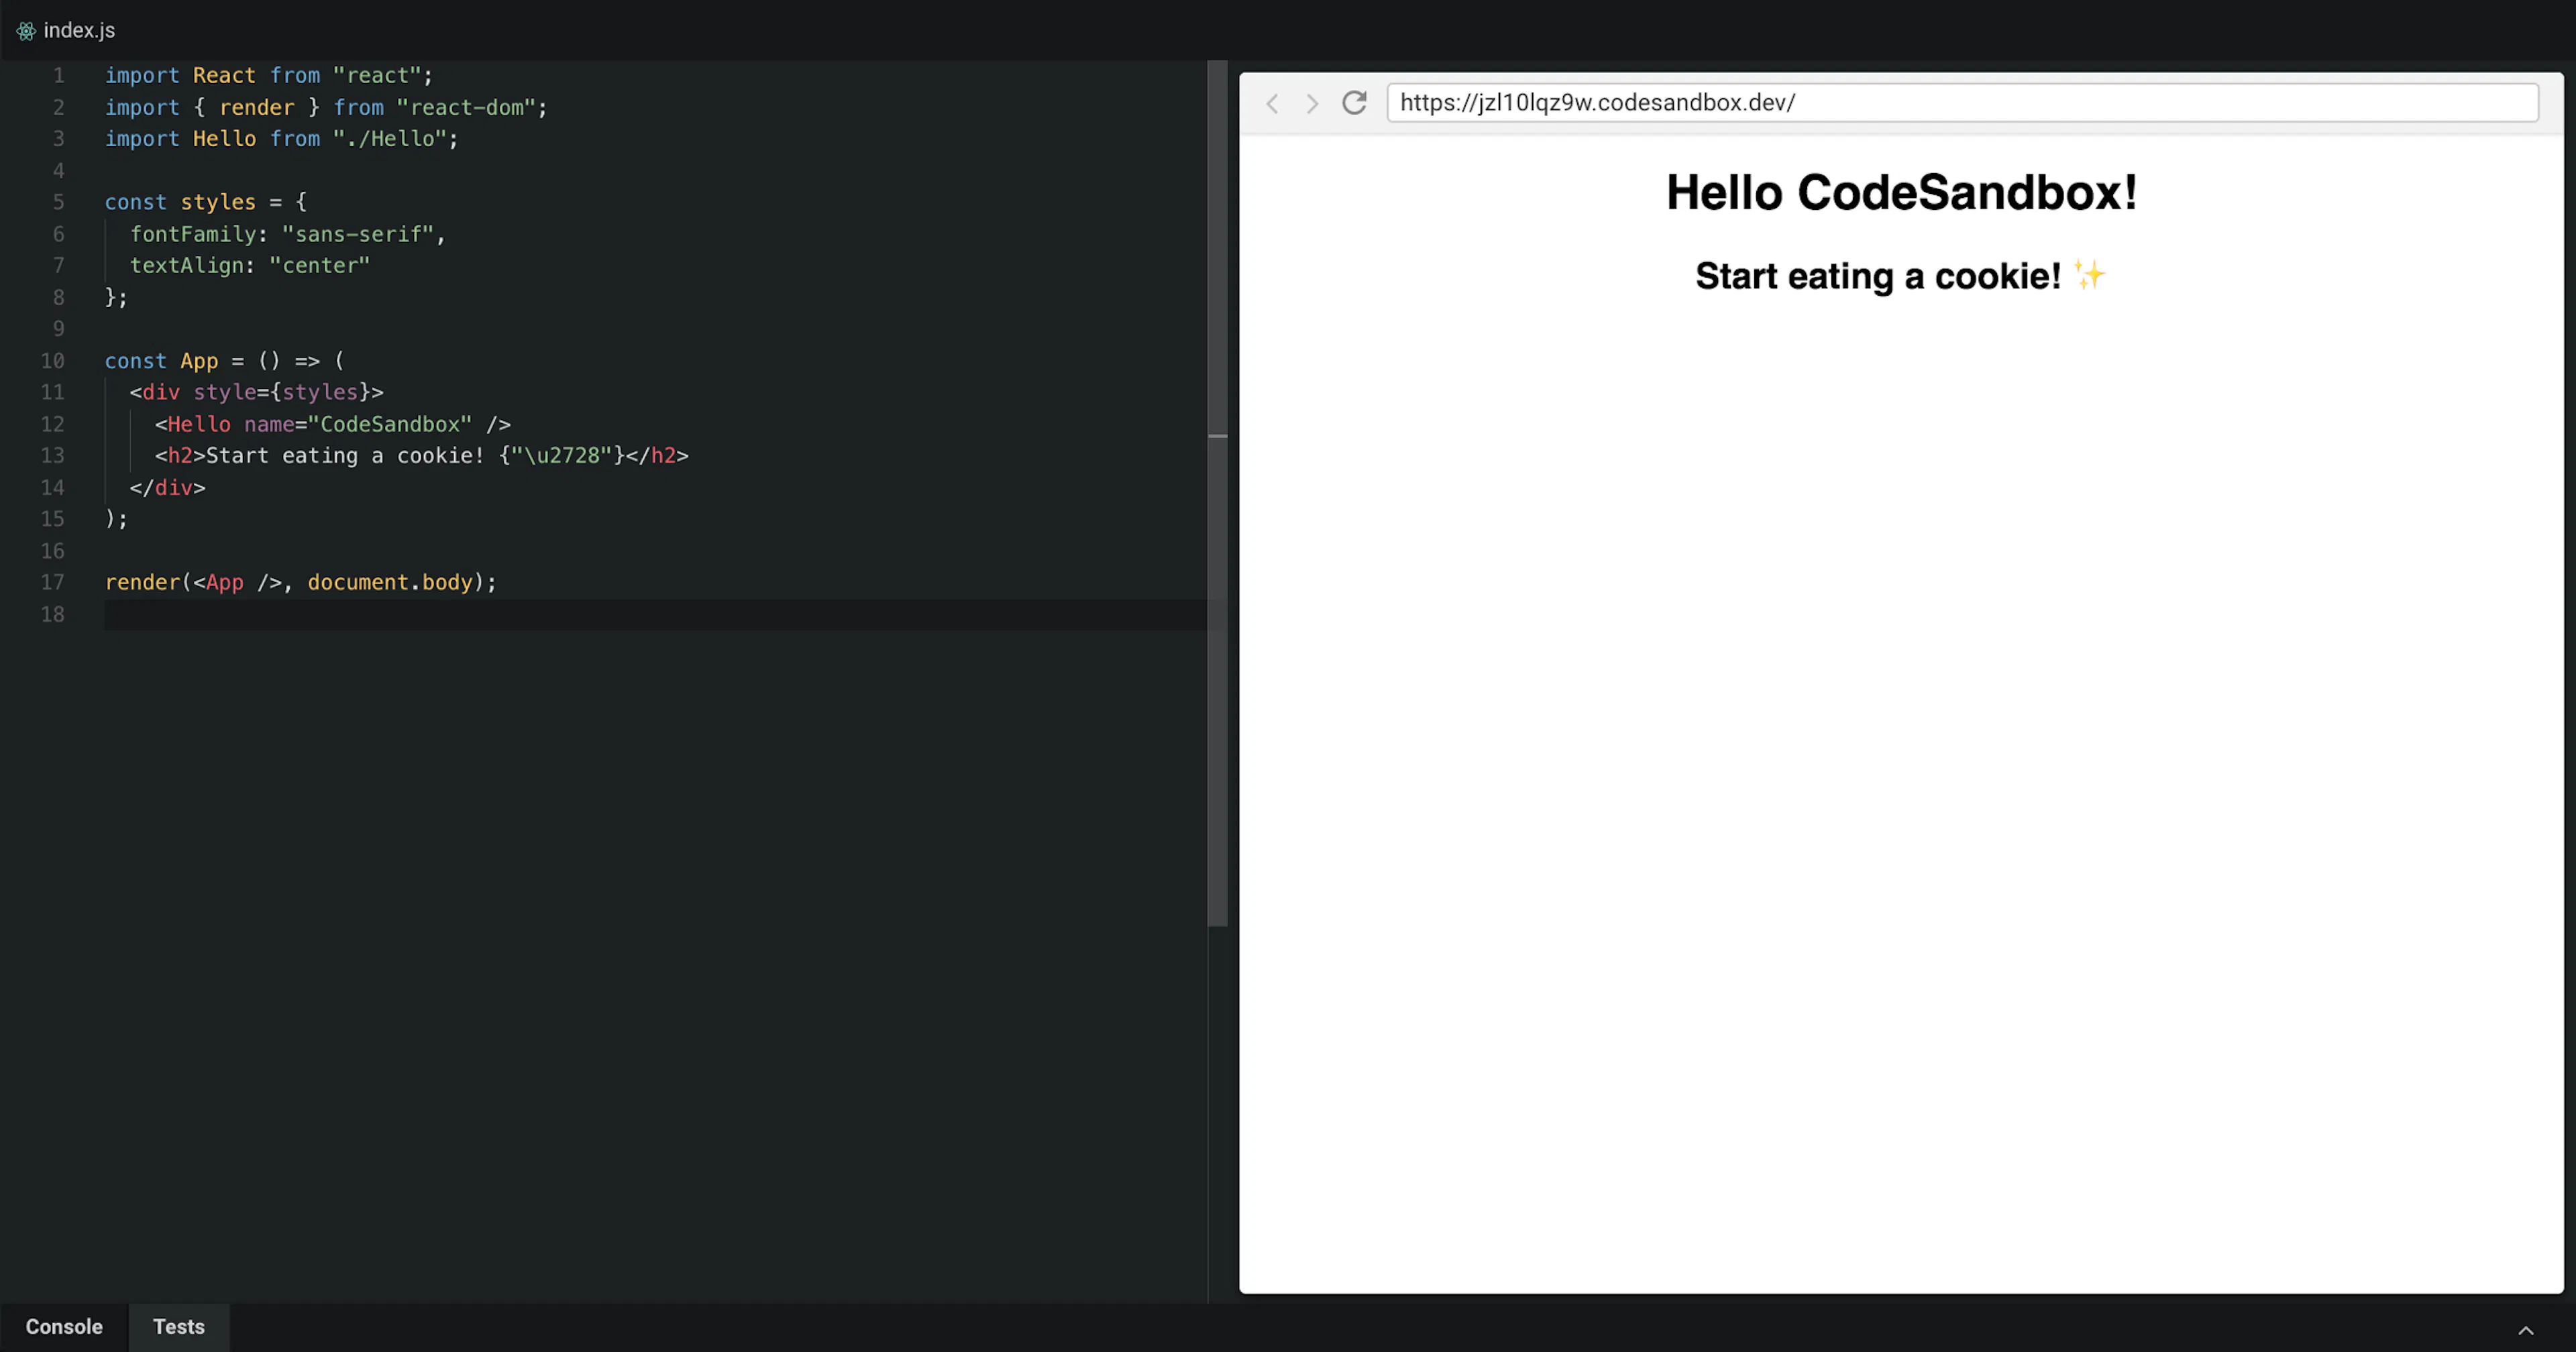Click the URL address bar
Viewport: 2576px width, 1352px height.
(1960, 102)
